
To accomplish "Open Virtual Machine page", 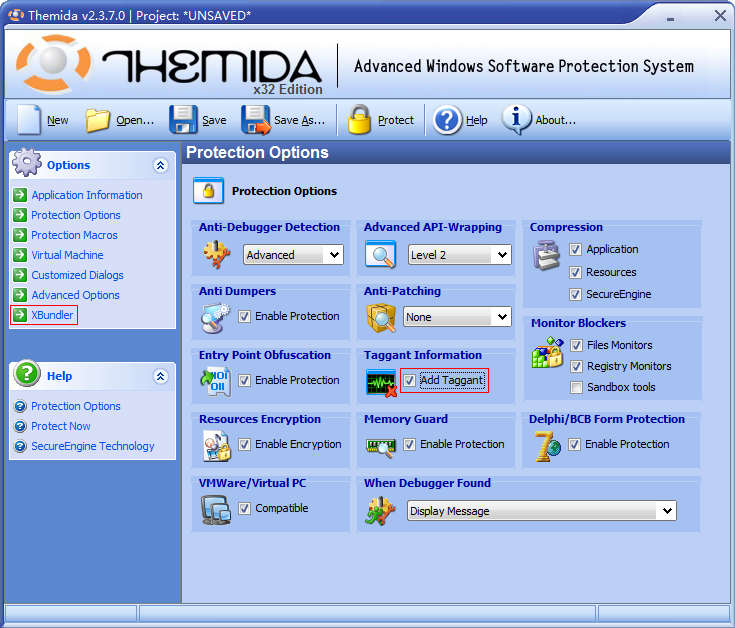I will (68, 255).
